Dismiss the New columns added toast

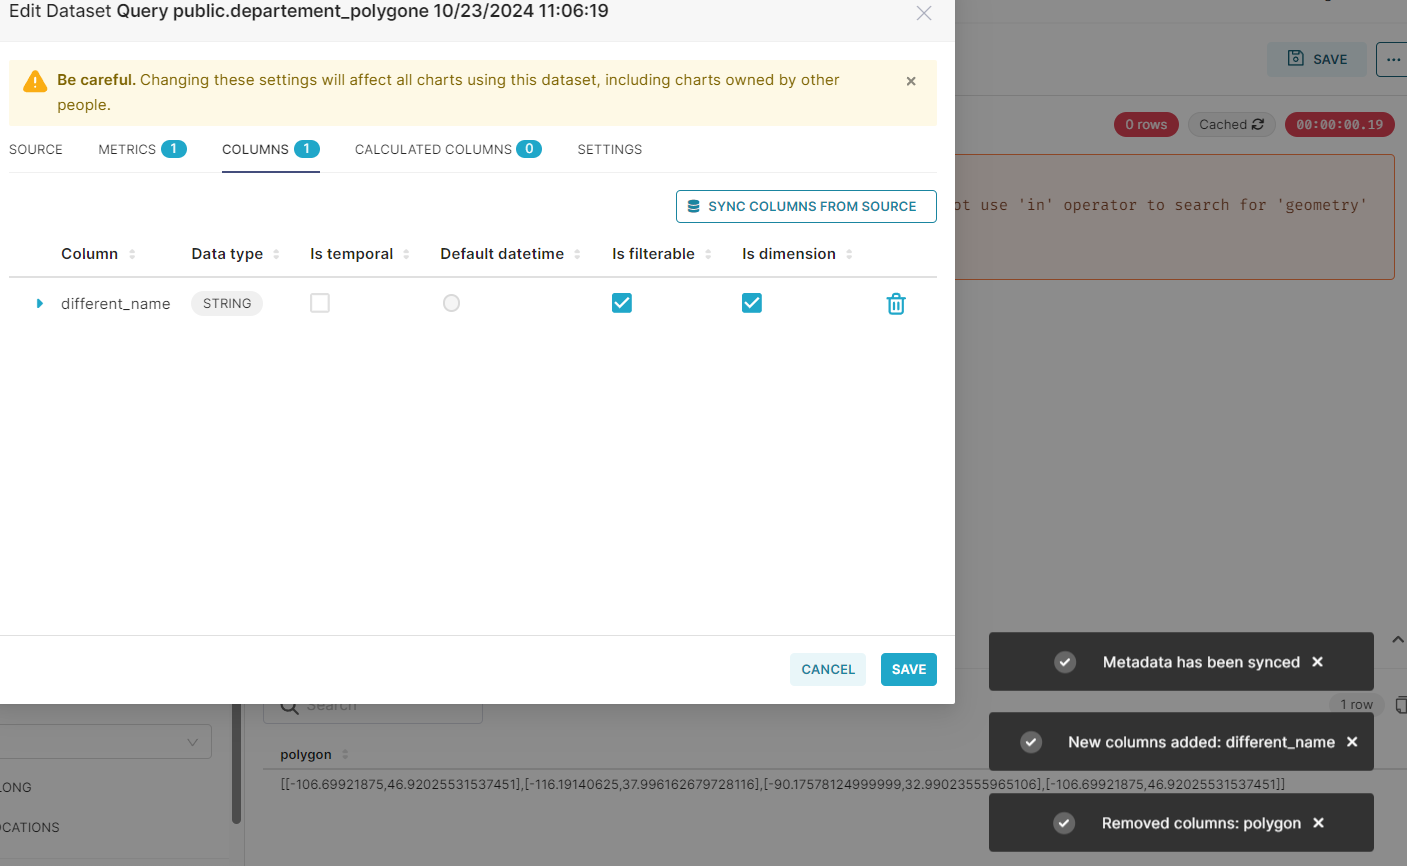1352,742
